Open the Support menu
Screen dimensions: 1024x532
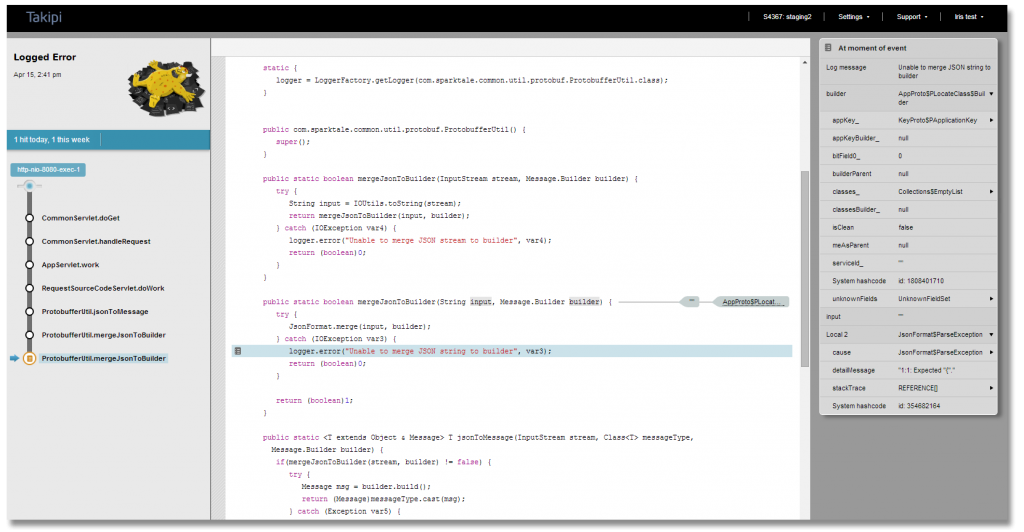(x=912, y=17)
